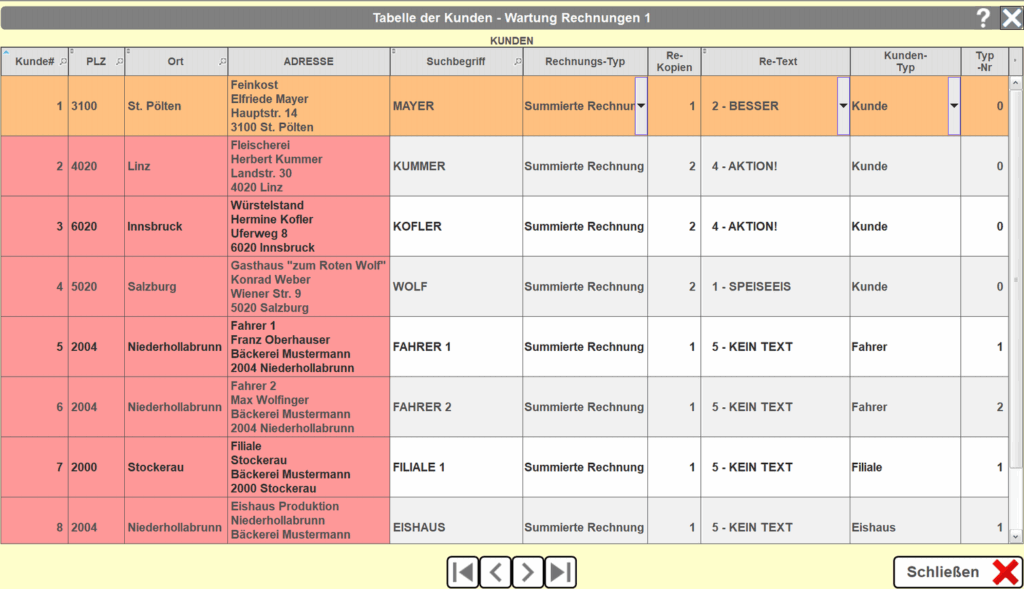Click the search icon in the Ort header

tap(223, 61)
